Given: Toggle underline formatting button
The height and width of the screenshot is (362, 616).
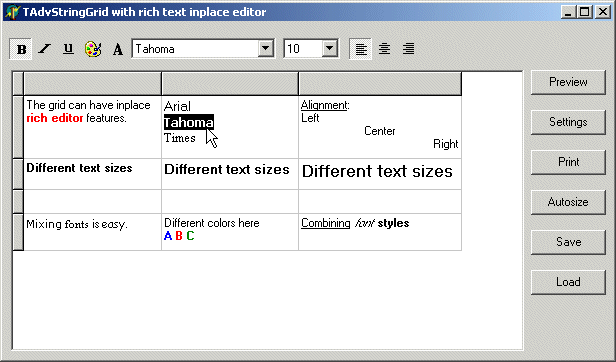Looking at the screenshot, I should [x=69, y=49].
